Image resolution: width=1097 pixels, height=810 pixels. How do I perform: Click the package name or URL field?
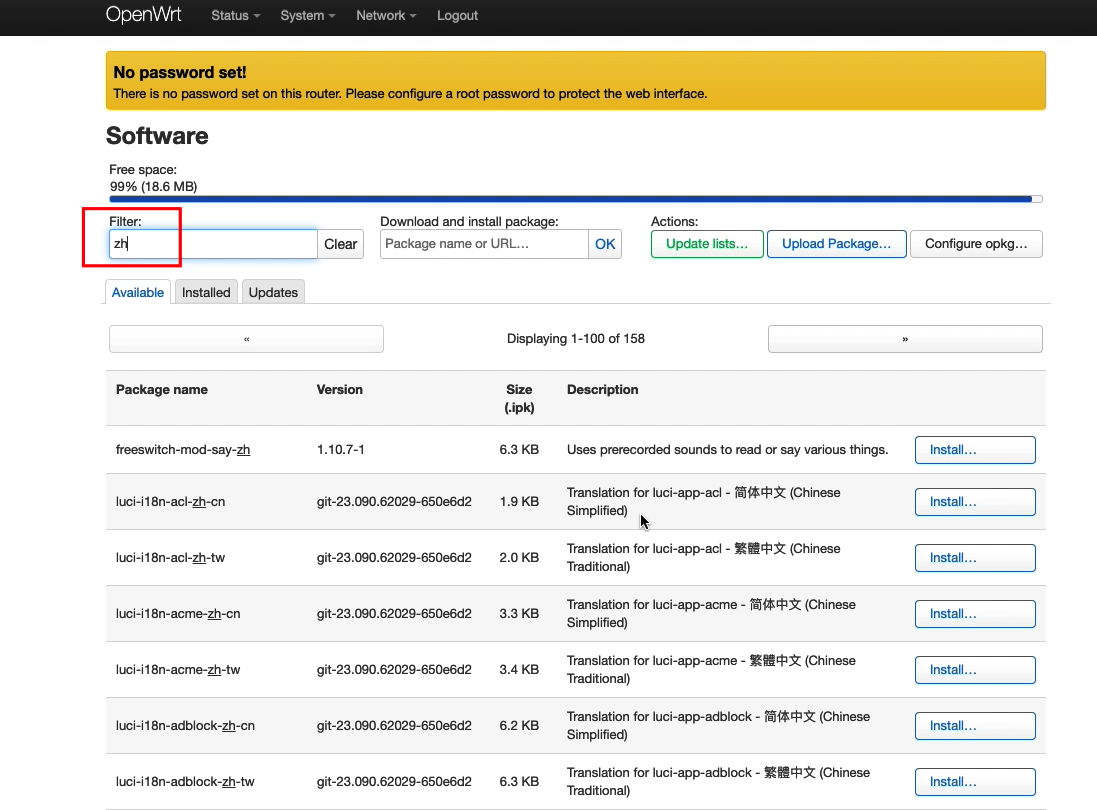tap(484, 244)
